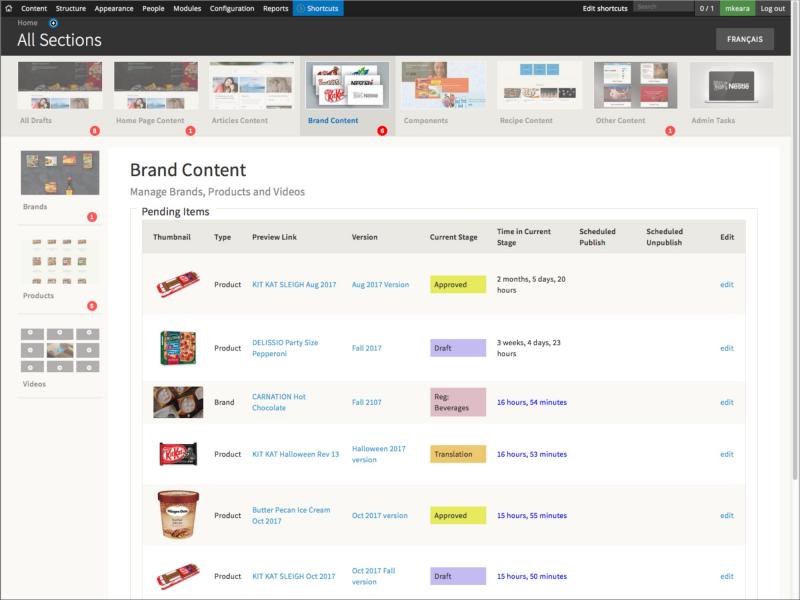Click the KIT KAT SLEIGH Aug 2017 thumbnail
Screen dimensions: 800x600
coord(178,284)
